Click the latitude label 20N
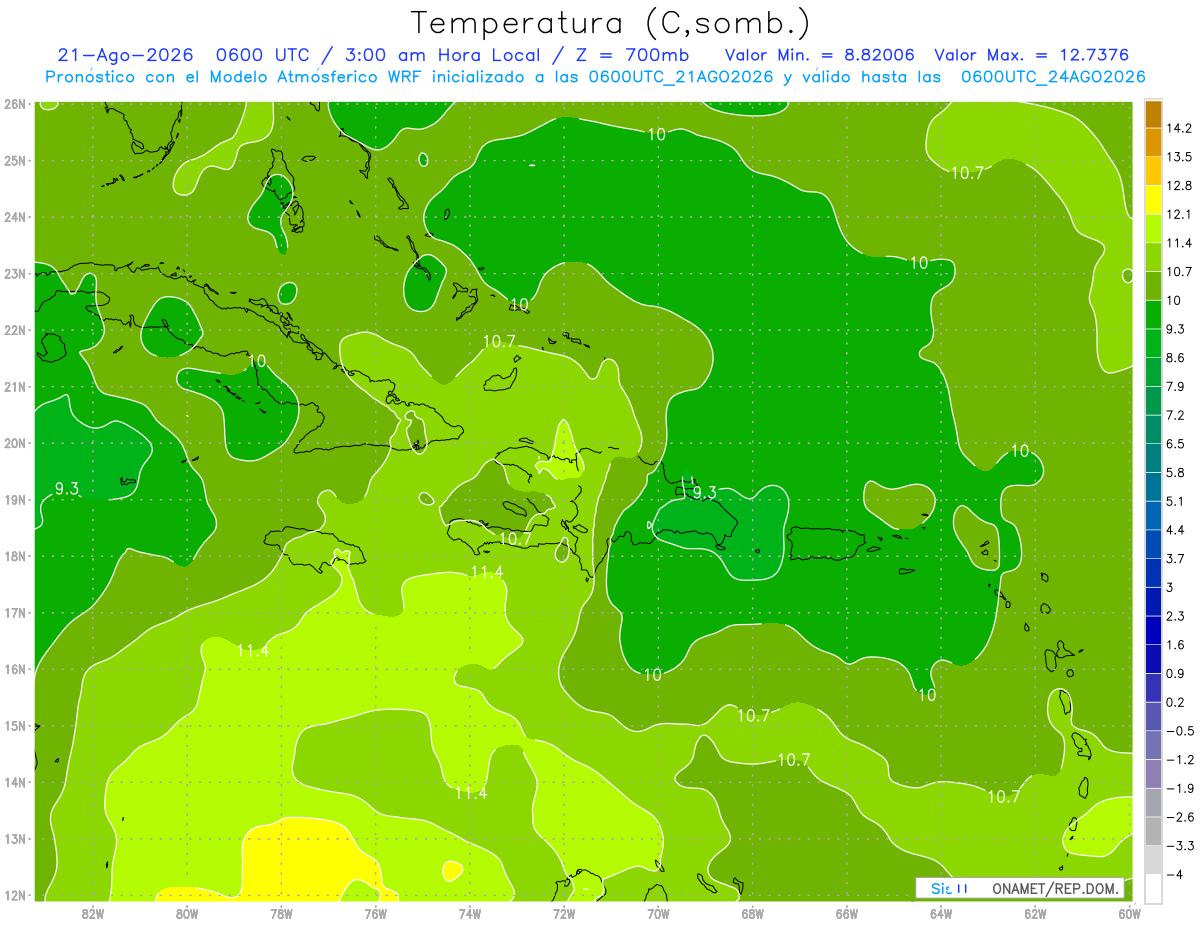This screenshot has height=927, width=1200. click(x=14, y=443)
